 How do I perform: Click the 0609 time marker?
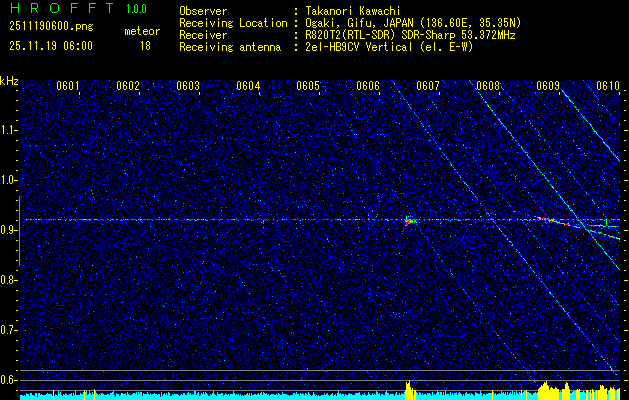coord(548,86)
